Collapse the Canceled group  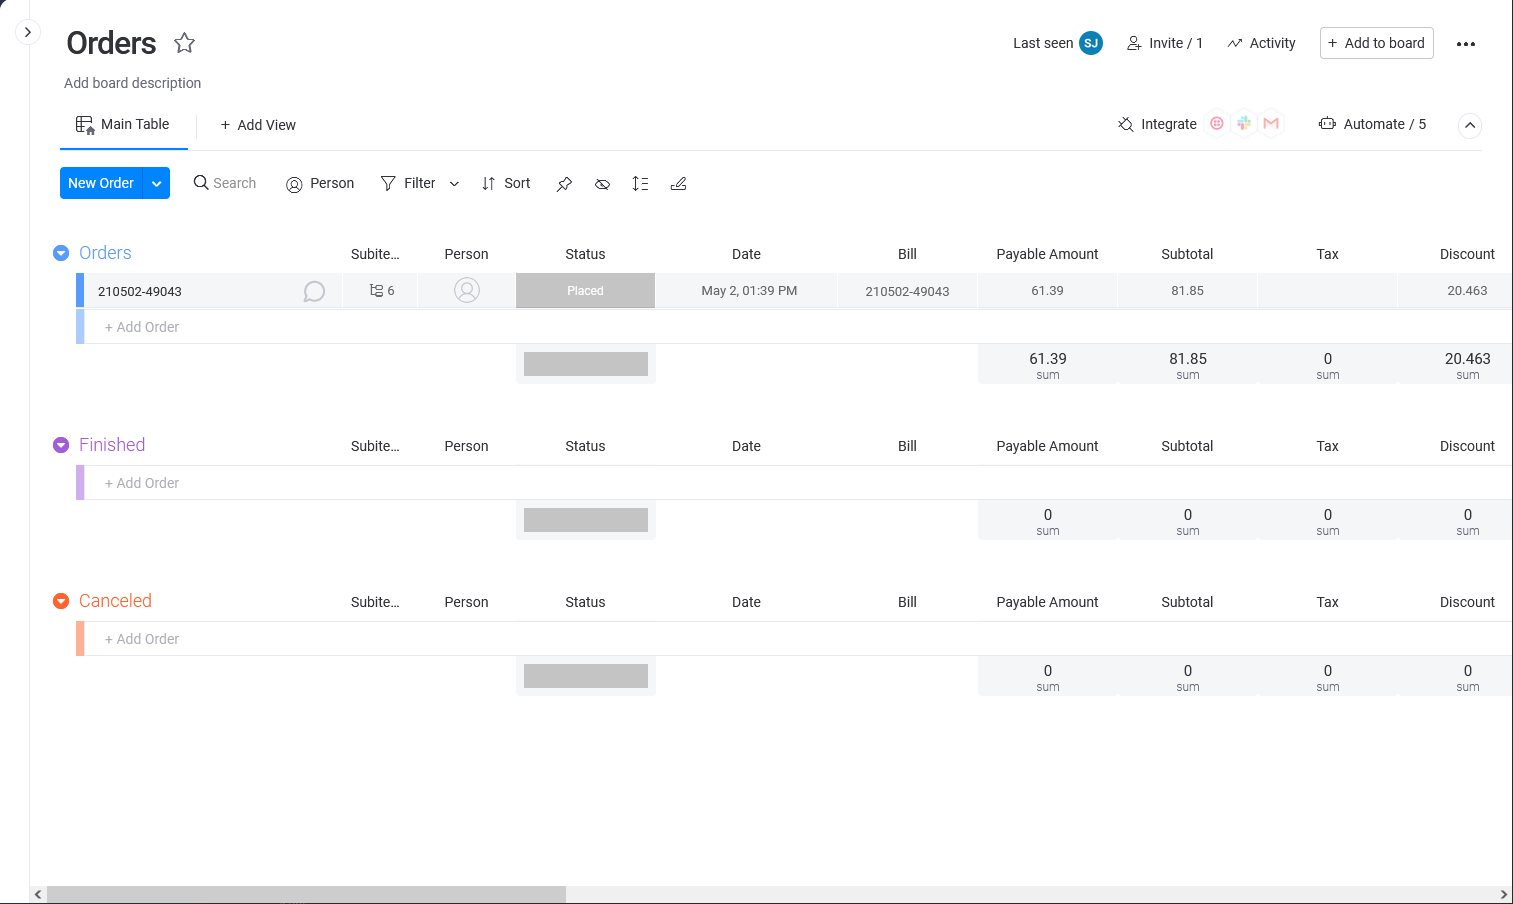pos(61,601)
